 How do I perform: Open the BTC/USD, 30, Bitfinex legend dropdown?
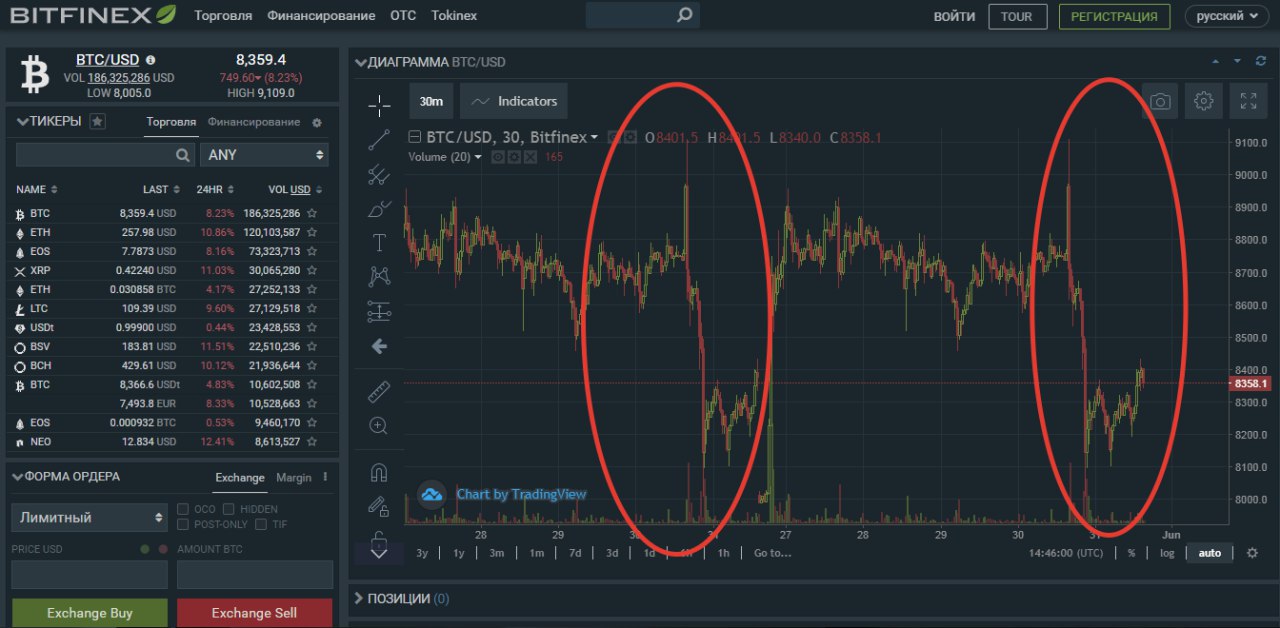[594, 137]
